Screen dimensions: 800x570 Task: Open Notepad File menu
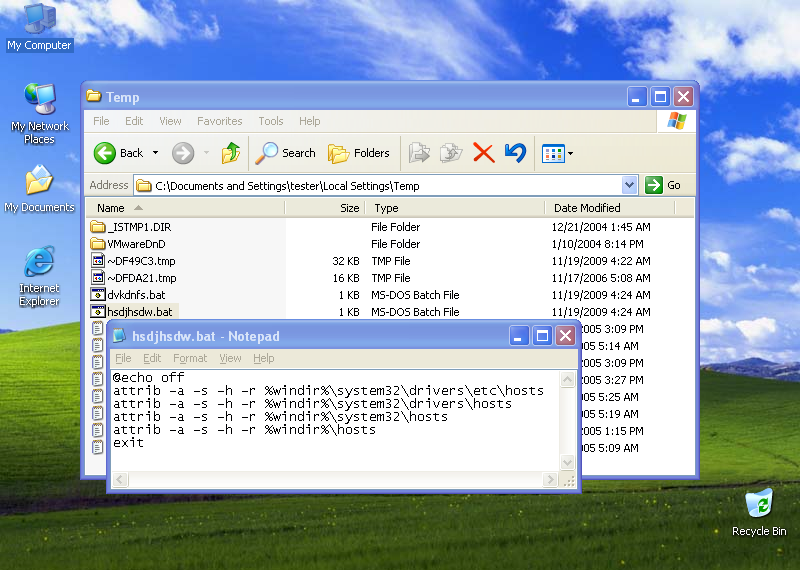pyautogui.click(x=123, y=358)
